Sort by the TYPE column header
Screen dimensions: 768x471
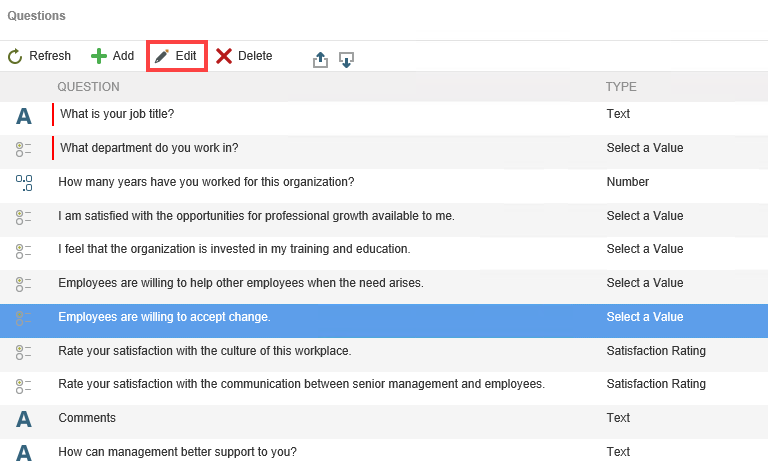point(621,87)
